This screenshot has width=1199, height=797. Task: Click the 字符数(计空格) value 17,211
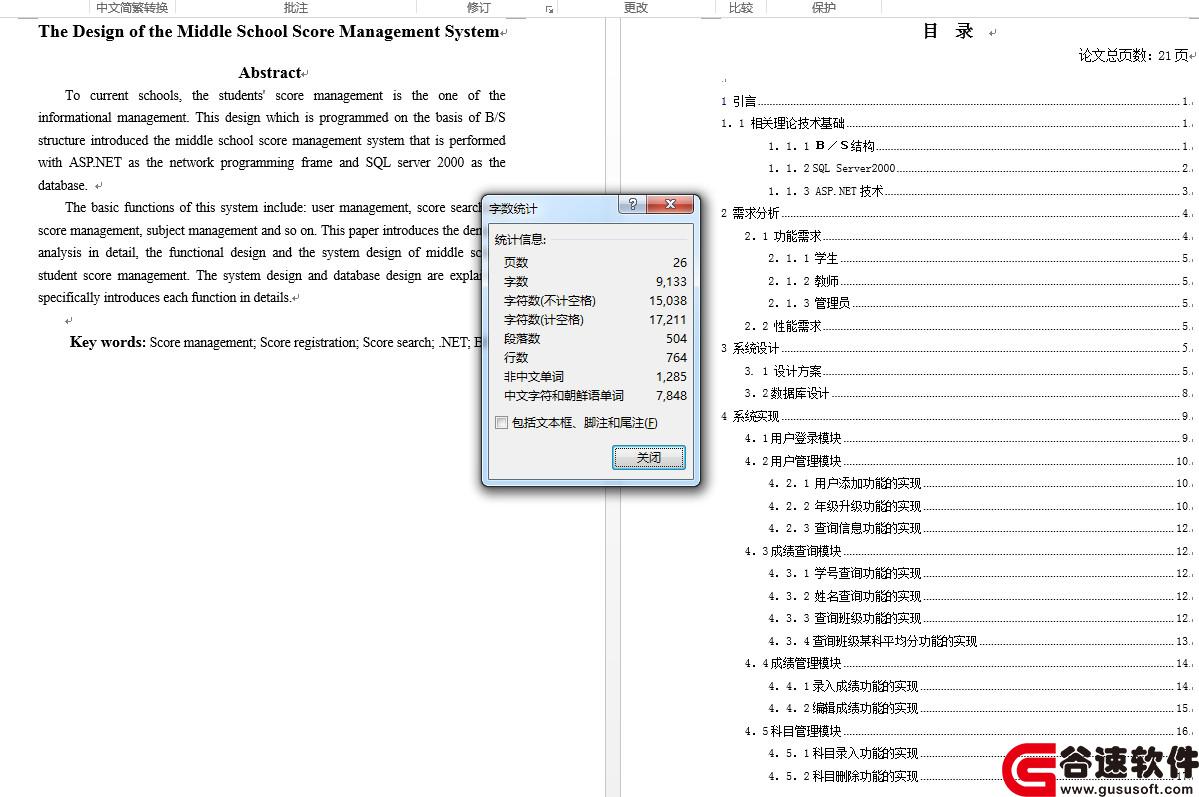point(668,320)
